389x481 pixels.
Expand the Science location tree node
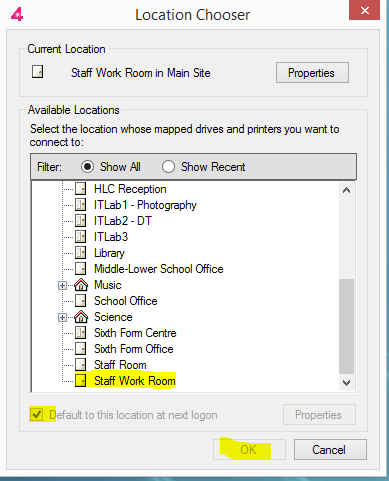click(x=62, y=318)
